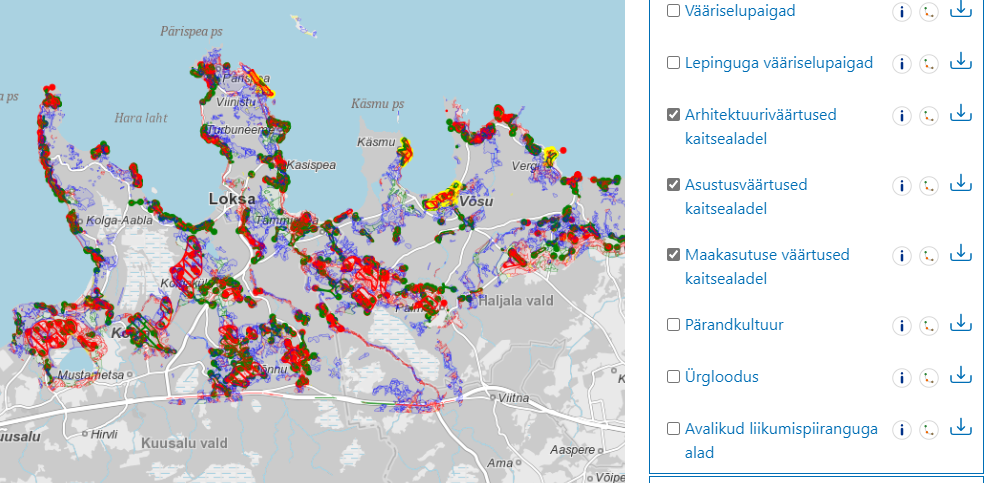
Task: Download the Lepinguga vääriselupaigad layer
Action: tap(960, 61)
